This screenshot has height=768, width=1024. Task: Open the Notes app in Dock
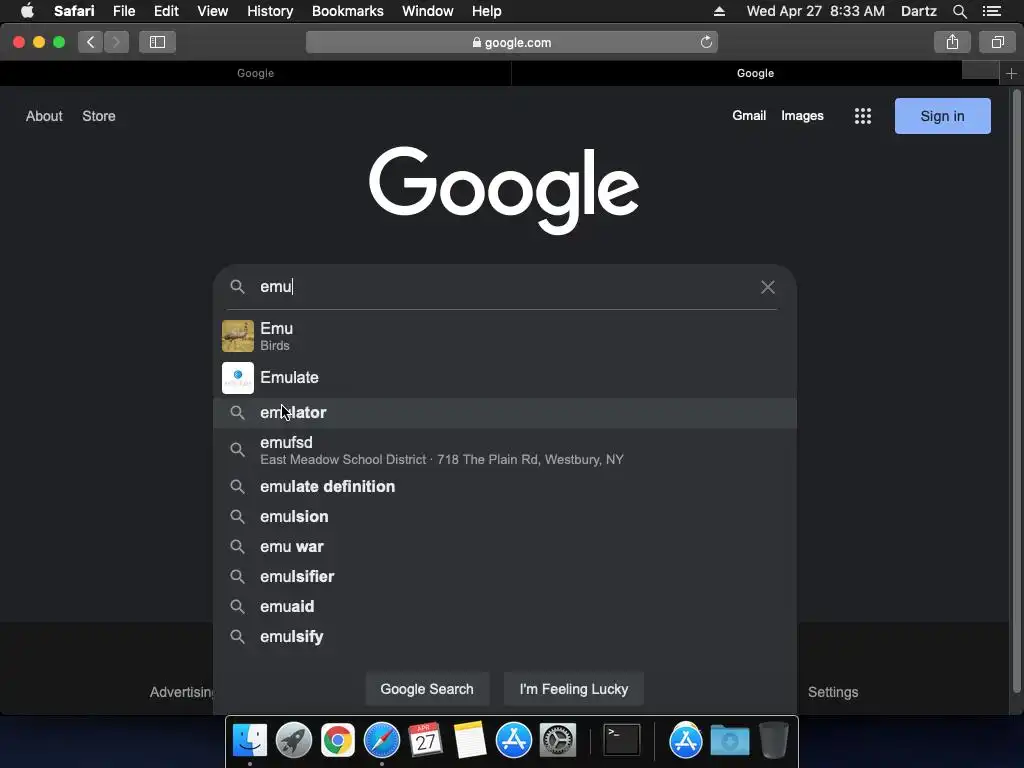(x=470, y=741)
